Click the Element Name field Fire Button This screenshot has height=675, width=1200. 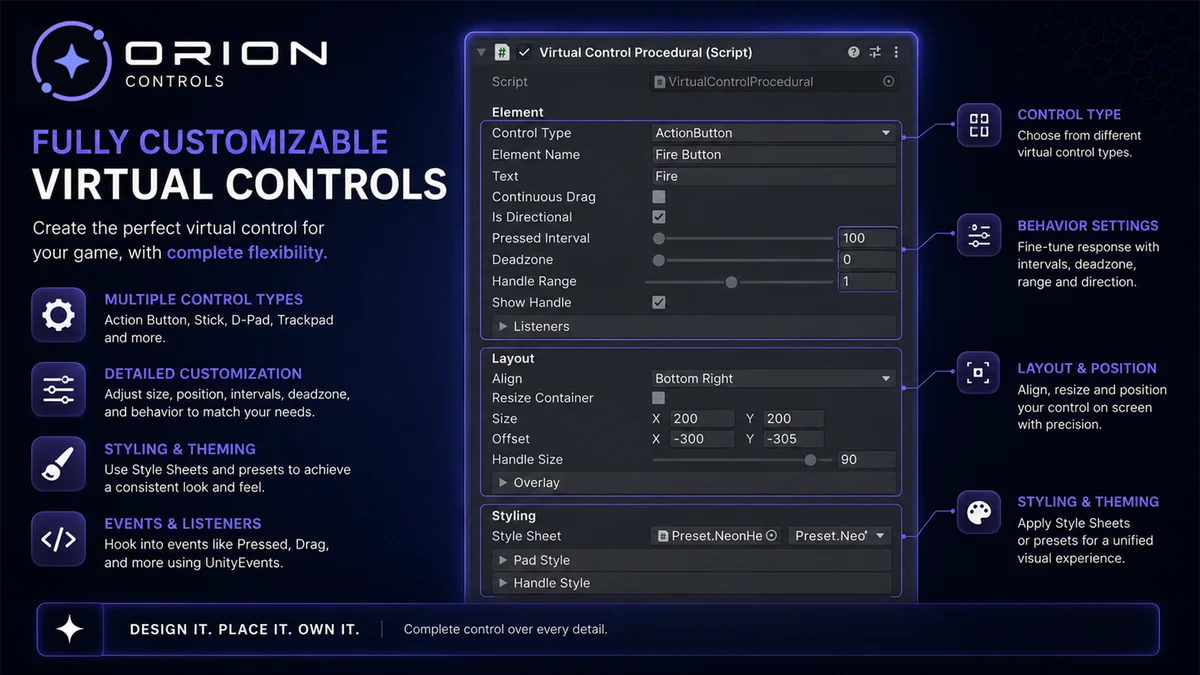click(773, 155)
